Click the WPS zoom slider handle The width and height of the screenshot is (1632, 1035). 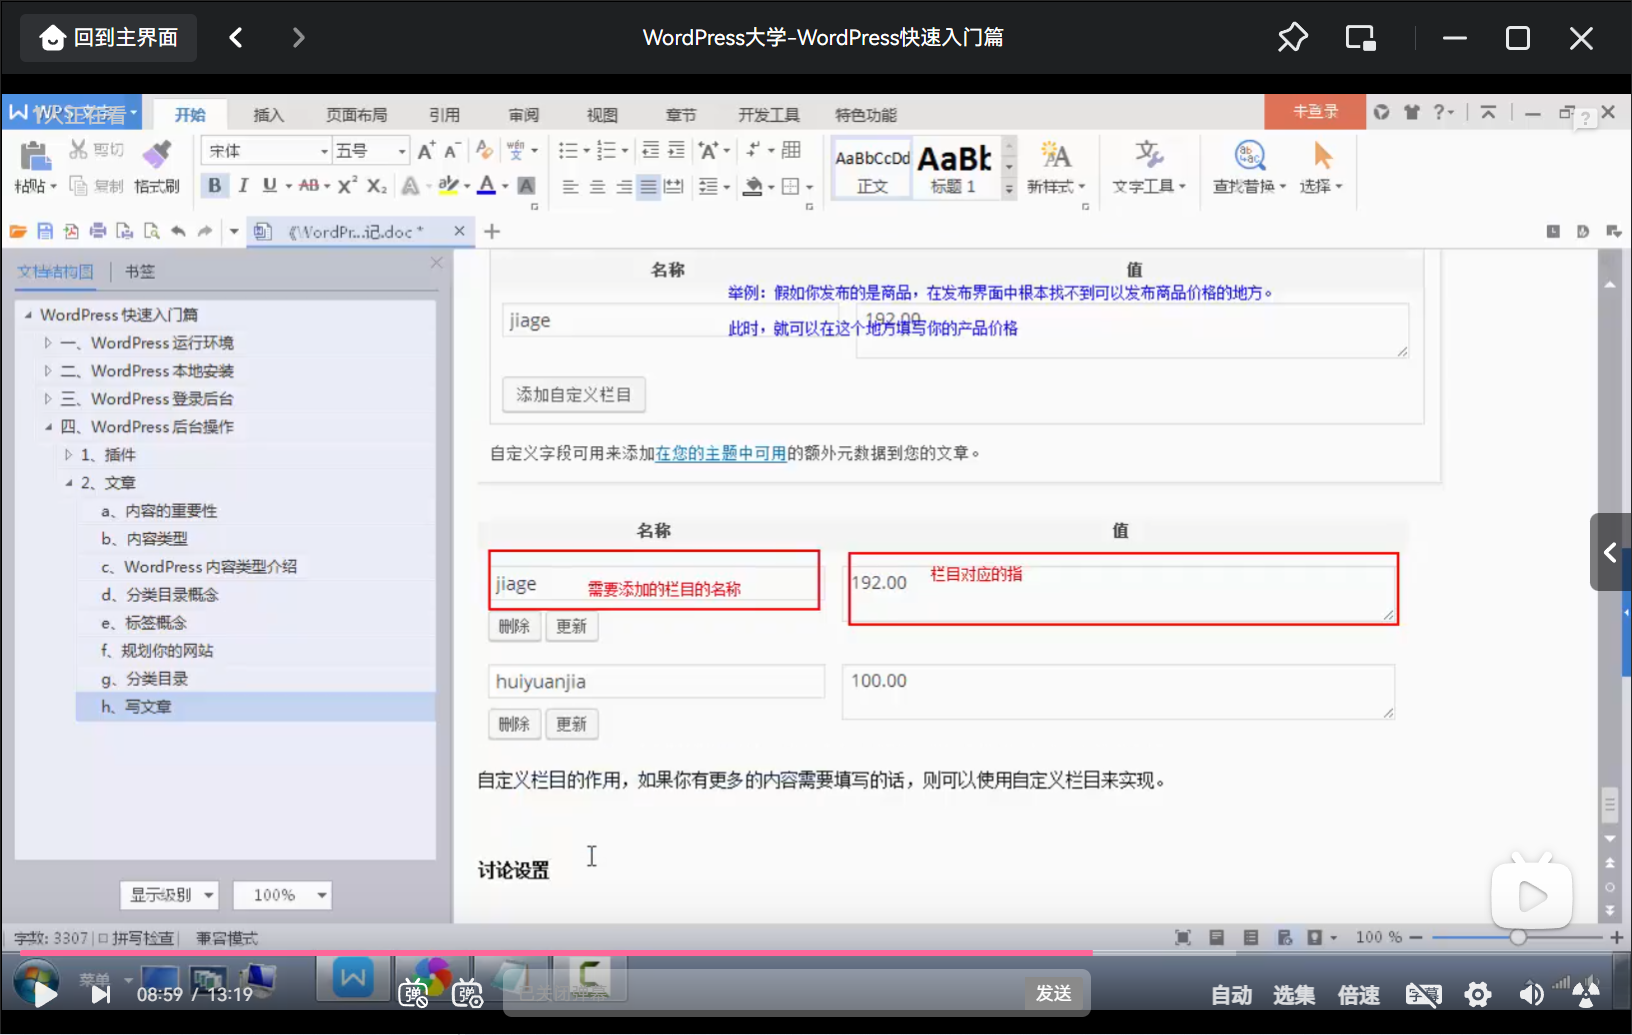point(1518,937)
